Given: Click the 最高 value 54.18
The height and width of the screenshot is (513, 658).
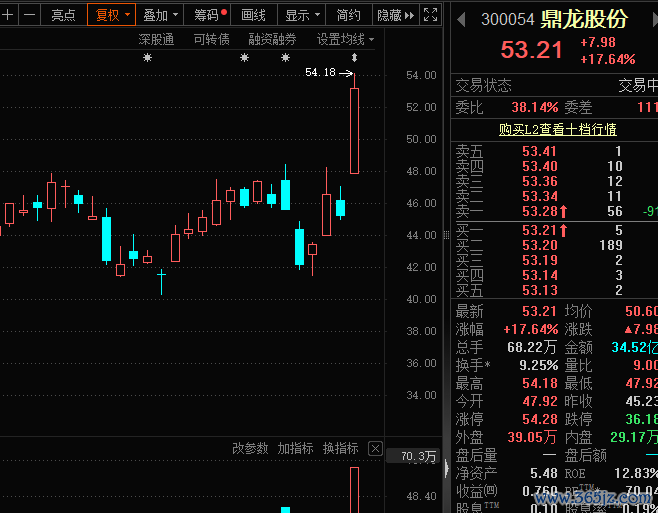Looking at the screenshot, I should pos(540,383).
